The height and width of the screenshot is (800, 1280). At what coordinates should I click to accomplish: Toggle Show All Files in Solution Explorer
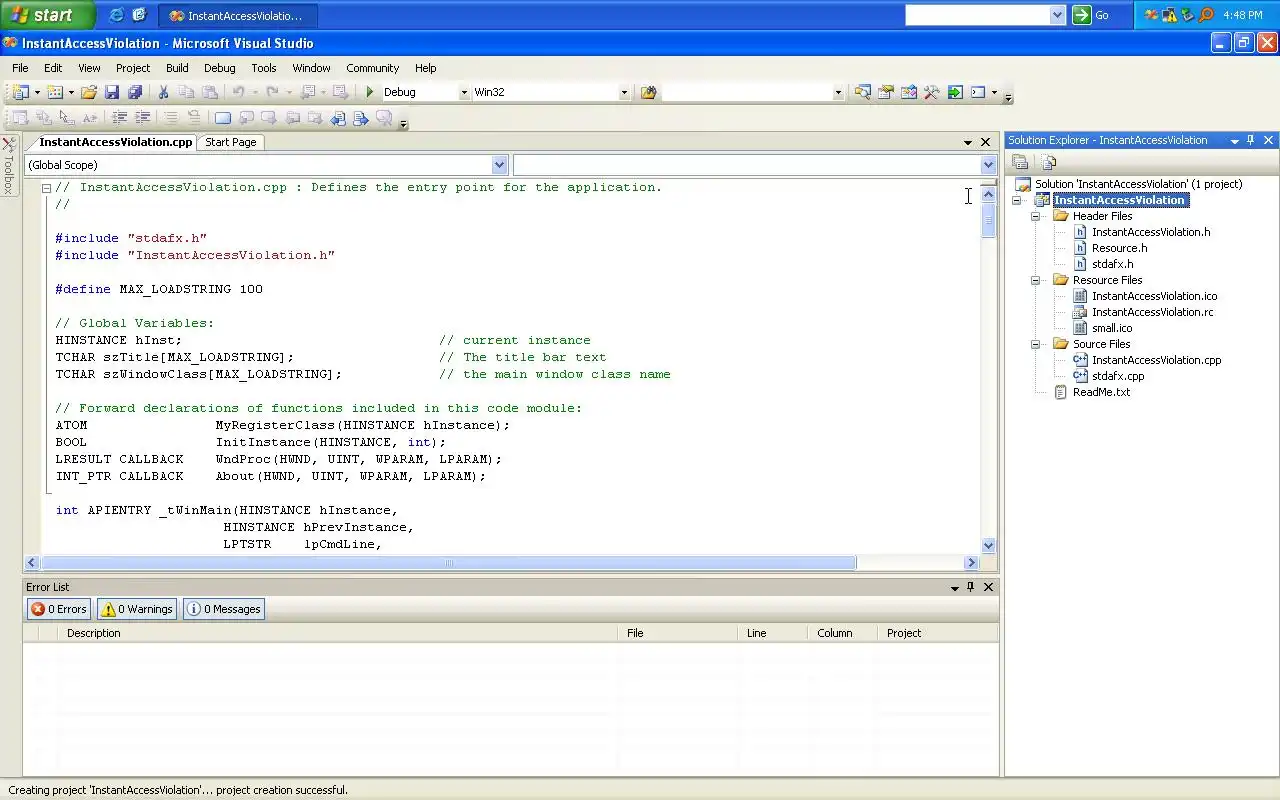[1049, 162]
